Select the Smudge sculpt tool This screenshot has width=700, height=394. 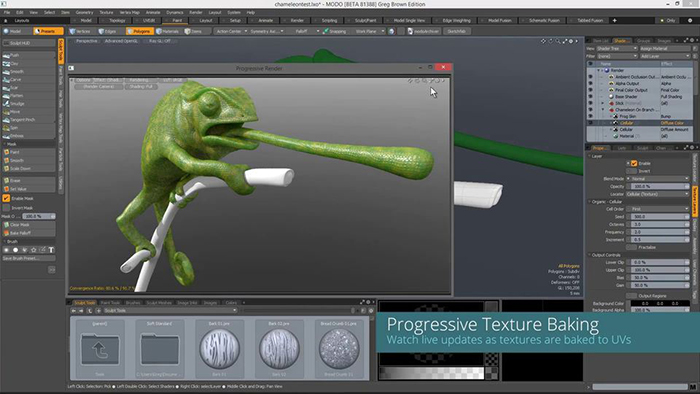coord(29,104)
